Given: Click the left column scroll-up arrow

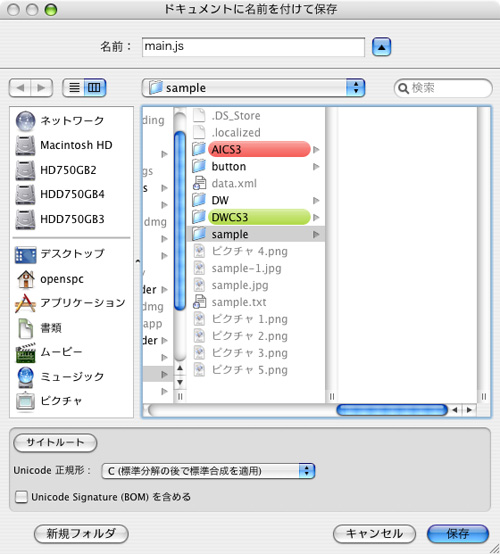Looking at the screenshot, I should 180,368.
